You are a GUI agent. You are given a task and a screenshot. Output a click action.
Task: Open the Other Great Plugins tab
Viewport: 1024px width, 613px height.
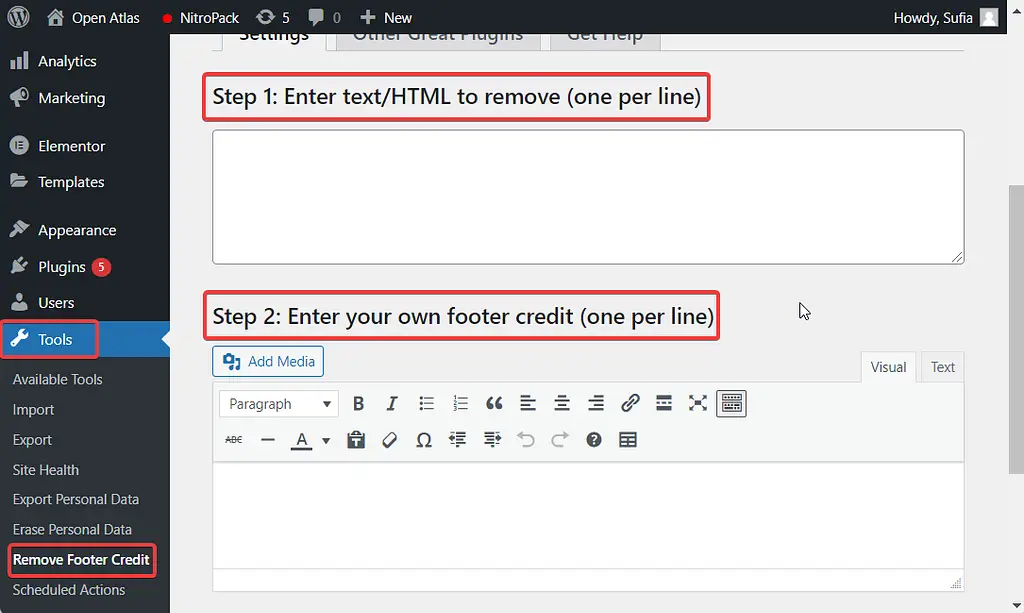(x=437, y=35)
